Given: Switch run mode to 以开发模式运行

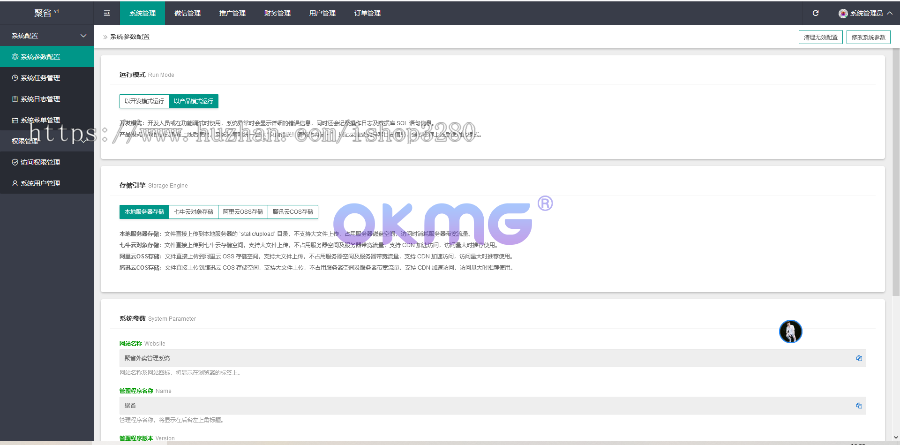Looking at the screenshot, I should [144, 101].
